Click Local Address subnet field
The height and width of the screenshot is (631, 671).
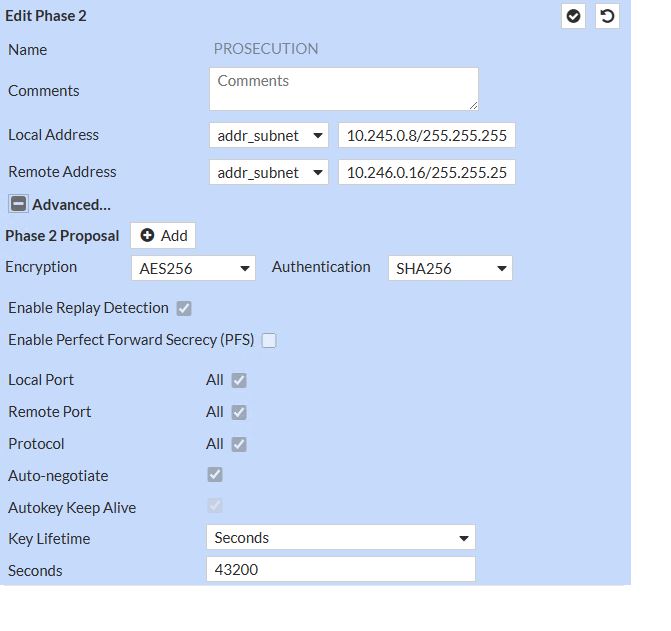(426, 135)
